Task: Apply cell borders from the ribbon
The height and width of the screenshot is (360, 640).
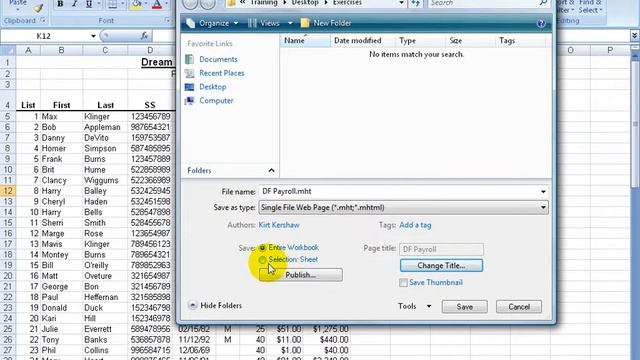Action: 112,4
